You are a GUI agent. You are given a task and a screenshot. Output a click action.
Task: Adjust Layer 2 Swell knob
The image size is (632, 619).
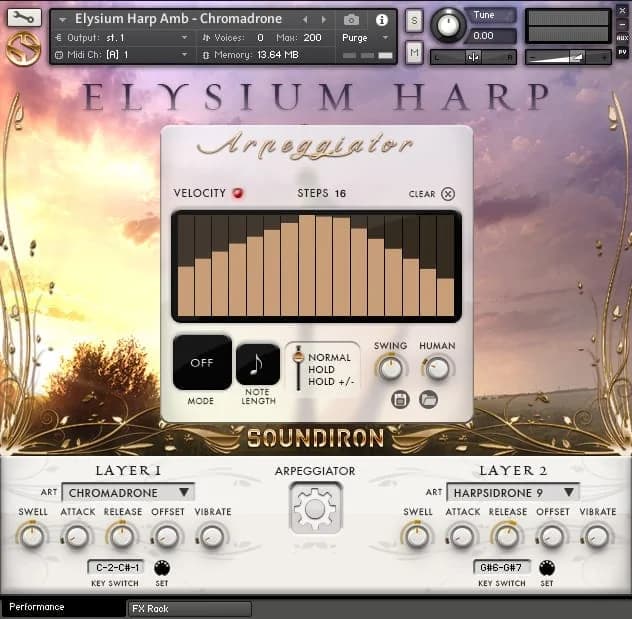(418, 536)
